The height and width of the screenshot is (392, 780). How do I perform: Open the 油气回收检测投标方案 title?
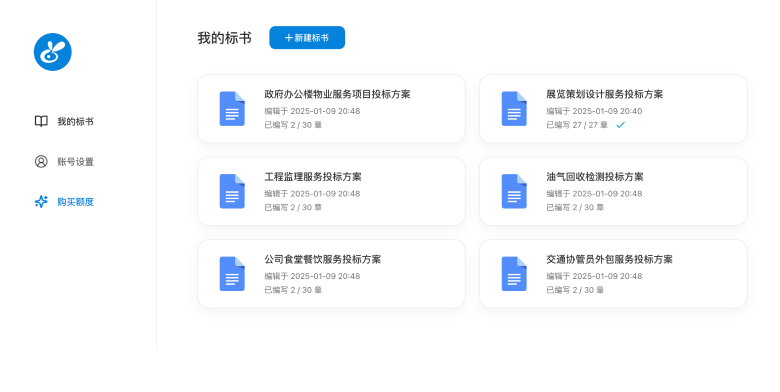coord(595,177)
